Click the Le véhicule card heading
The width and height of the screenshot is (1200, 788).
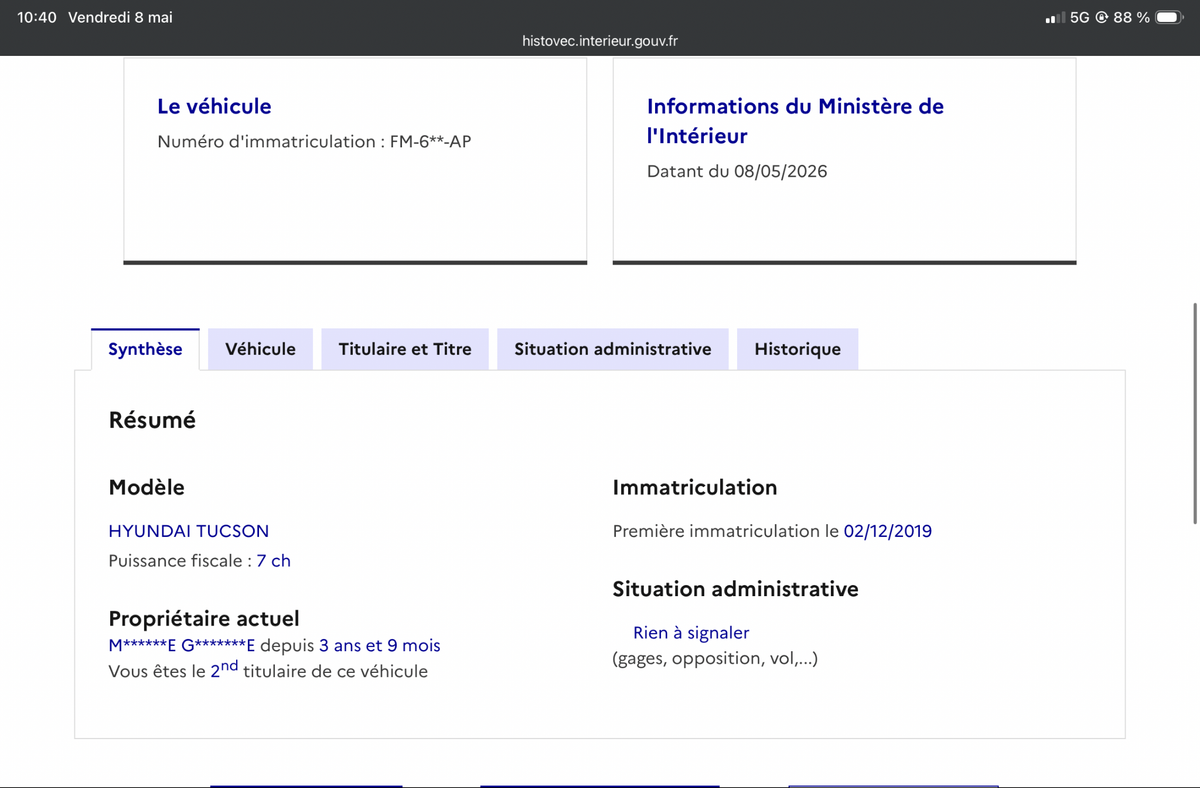pyautogui.click(x=214, y=106)
